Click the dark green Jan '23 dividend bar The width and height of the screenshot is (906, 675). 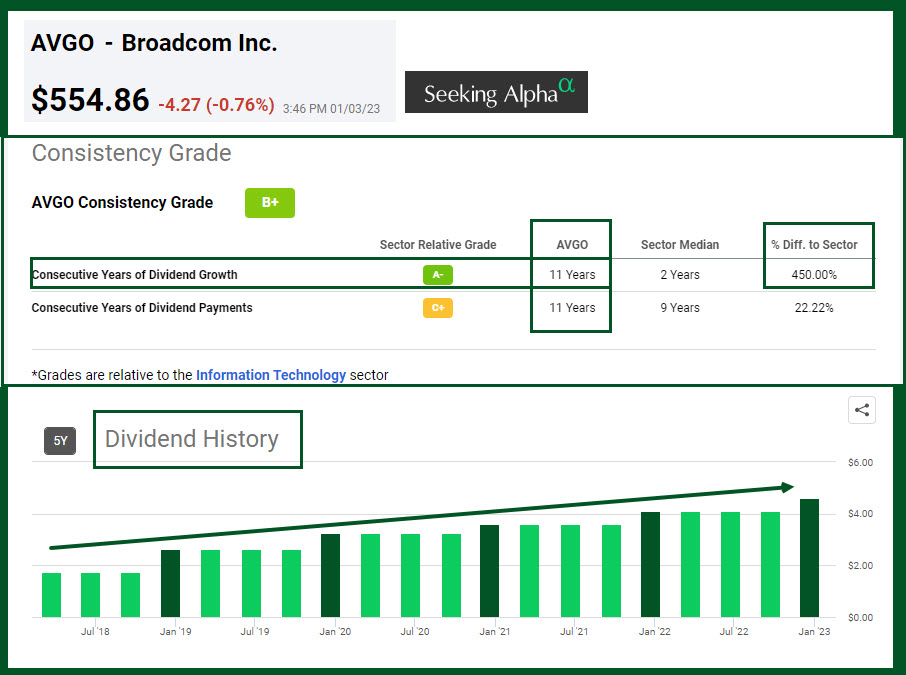point(809,558)
